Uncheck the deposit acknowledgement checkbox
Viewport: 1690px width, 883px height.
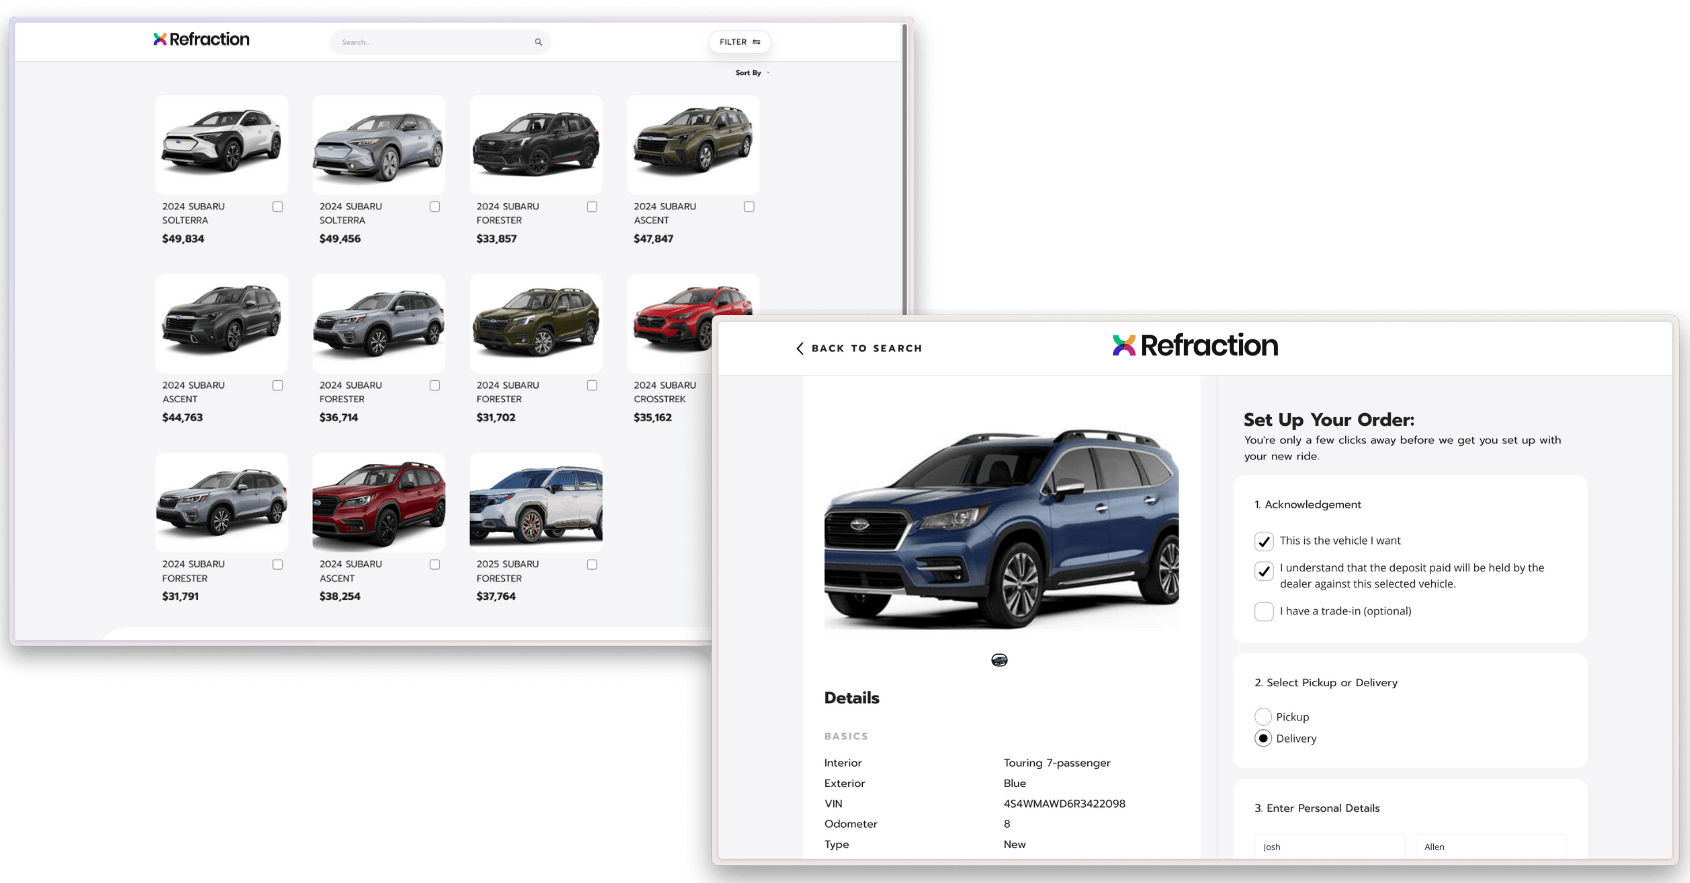(x=1264, y=571)
